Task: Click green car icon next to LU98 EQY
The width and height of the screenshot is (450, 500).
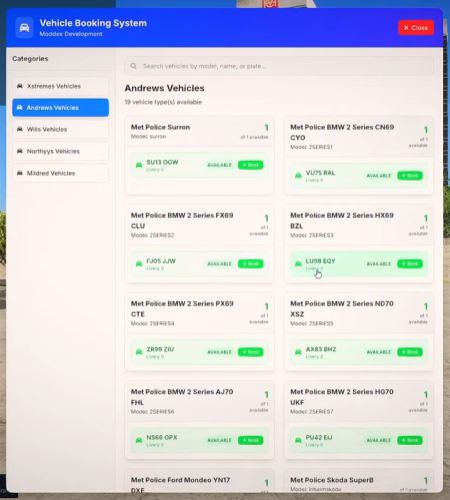Action: click(x=298, y=264)
